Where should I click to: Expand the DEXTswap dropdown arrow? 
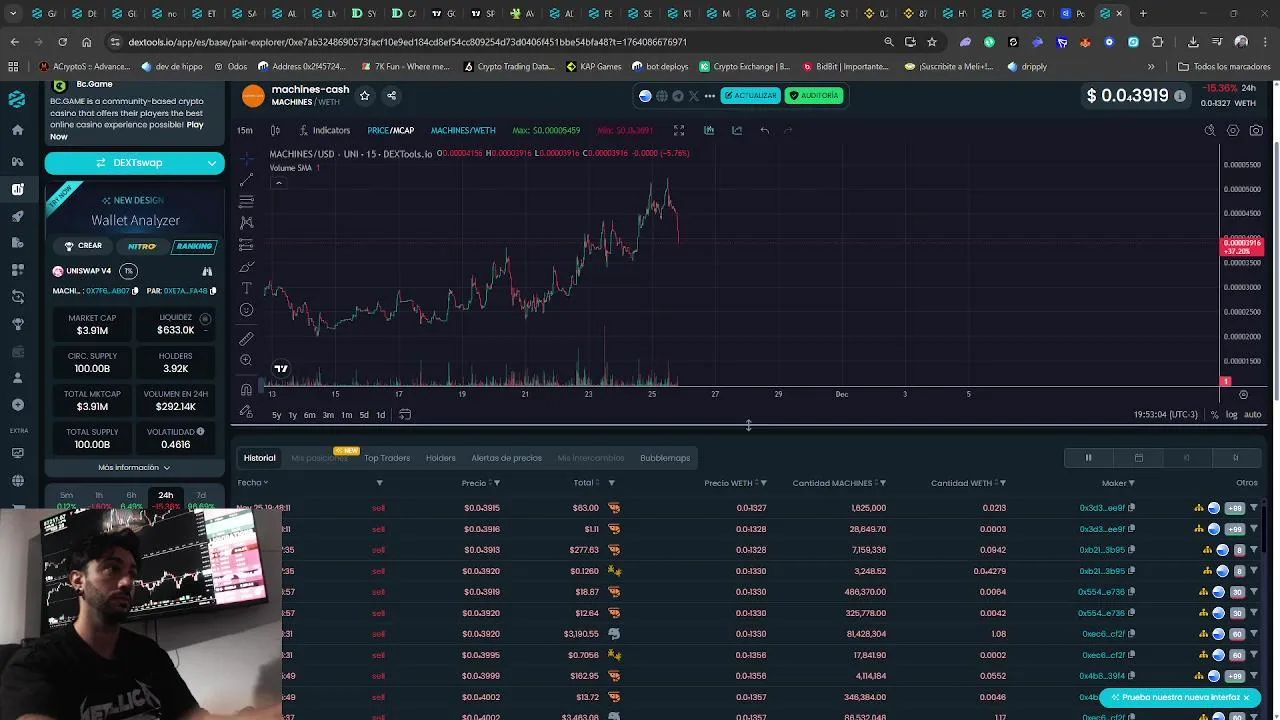(212, 163)
